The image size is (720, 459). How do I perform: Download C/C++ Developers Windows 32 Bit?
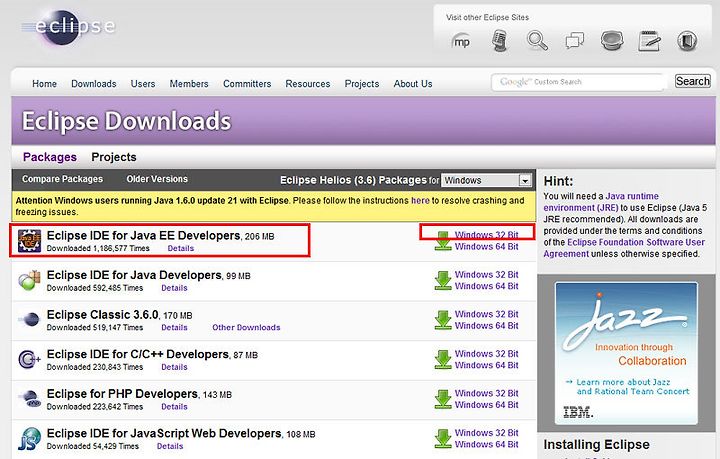tap(486, 353)
